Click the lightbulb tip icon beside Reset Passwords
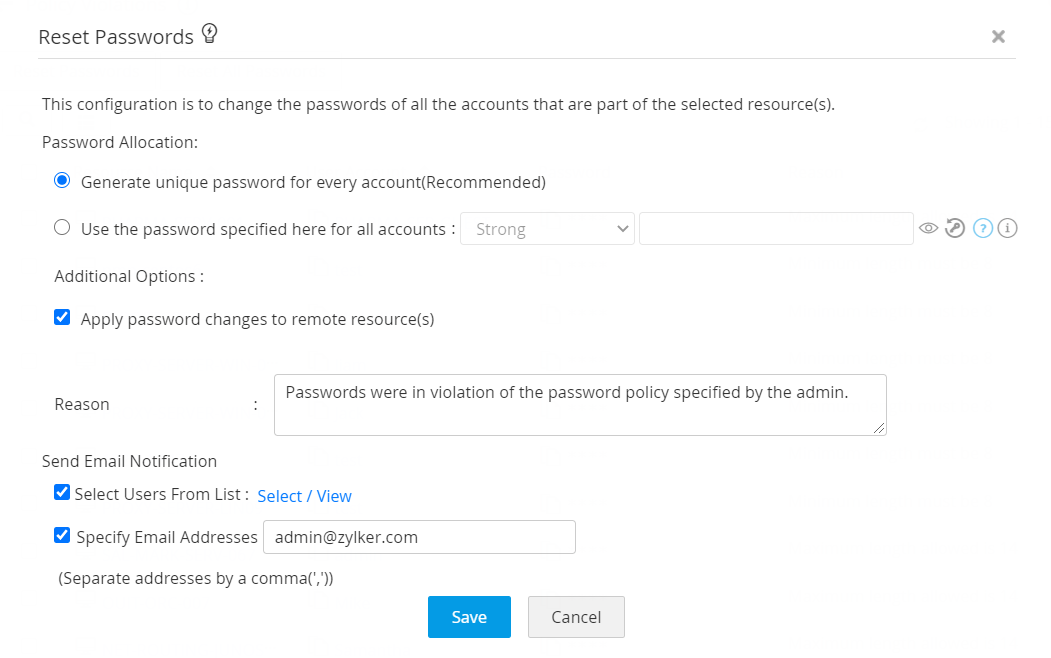The image size is (1051, 658). pos(209,34)
